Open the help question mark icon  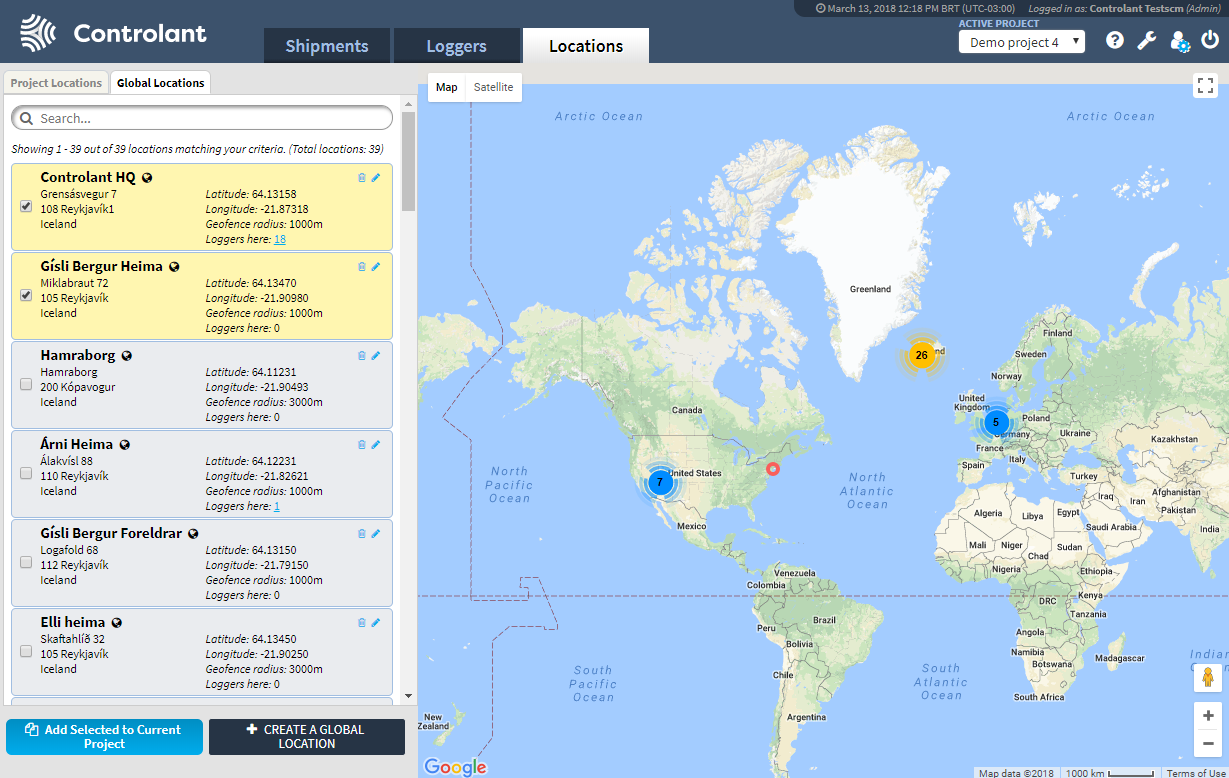pyautogui.click(x=1115, y=40)
